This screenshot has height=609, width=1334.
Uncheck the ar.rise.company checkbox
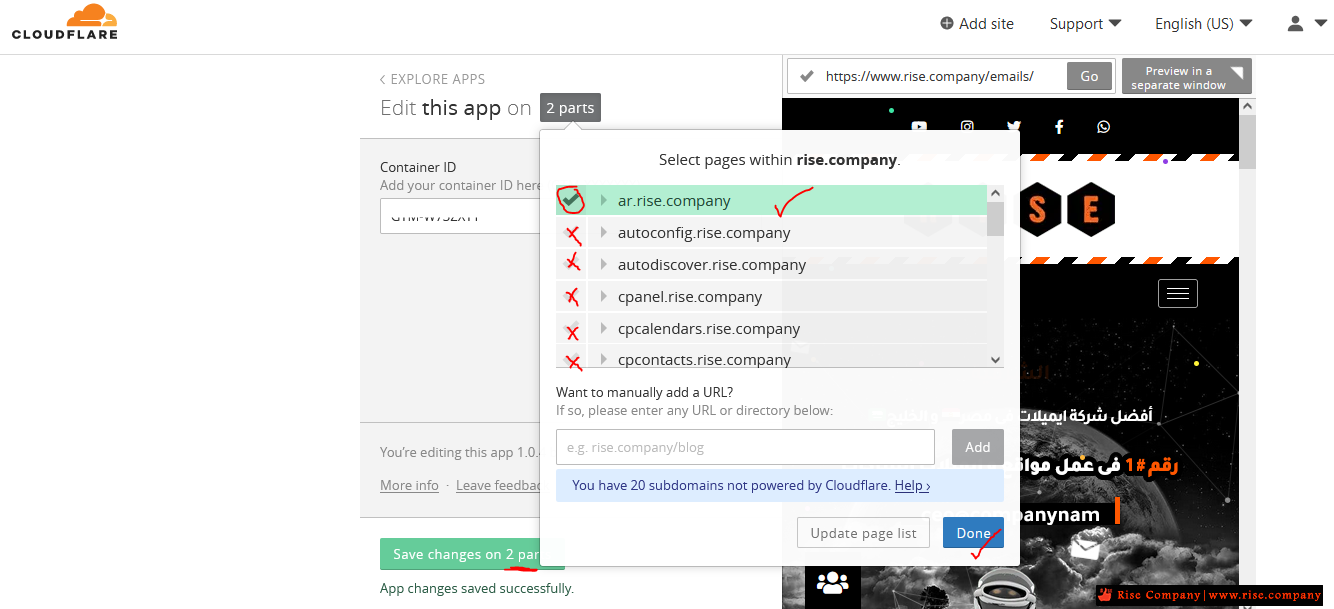(x=571, y=200)
